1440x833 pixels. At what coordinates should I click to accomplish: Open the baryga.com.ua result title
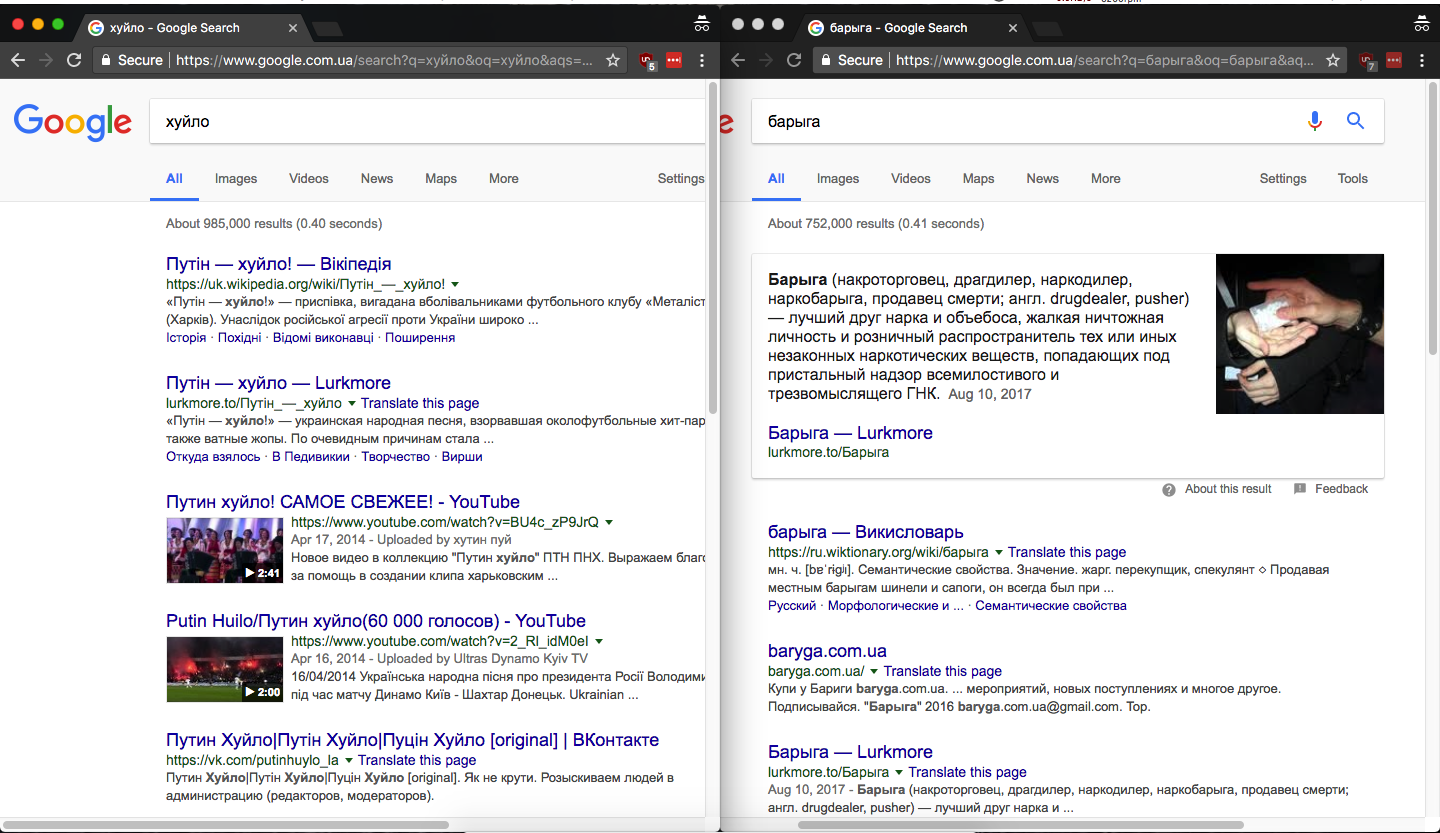click(x=827, y=651)
